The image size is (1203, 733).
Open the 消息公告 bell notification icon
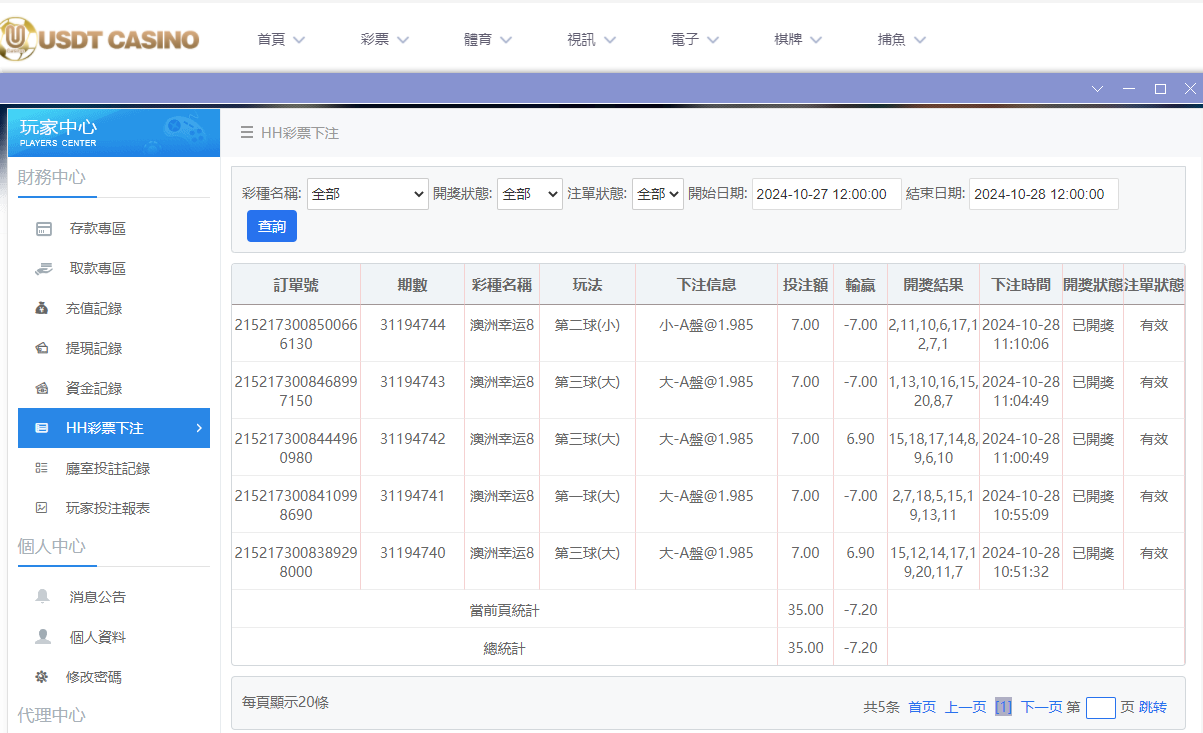(40, 597)
